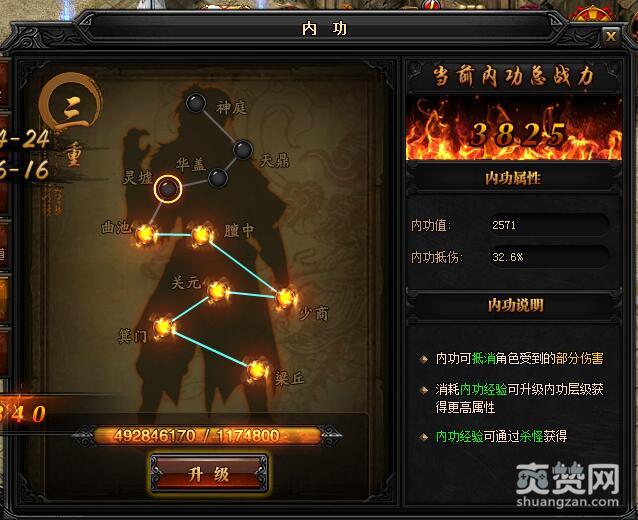Screen dimensions: 638x520
Task: Select the 梁丘 acupoint orb
Action: click(x=257, y=370)
